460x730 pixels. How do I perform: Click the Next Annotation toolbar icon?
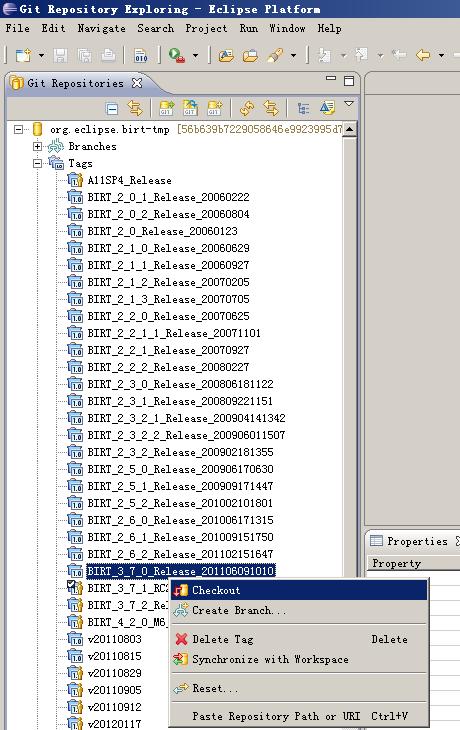(324, 55)
